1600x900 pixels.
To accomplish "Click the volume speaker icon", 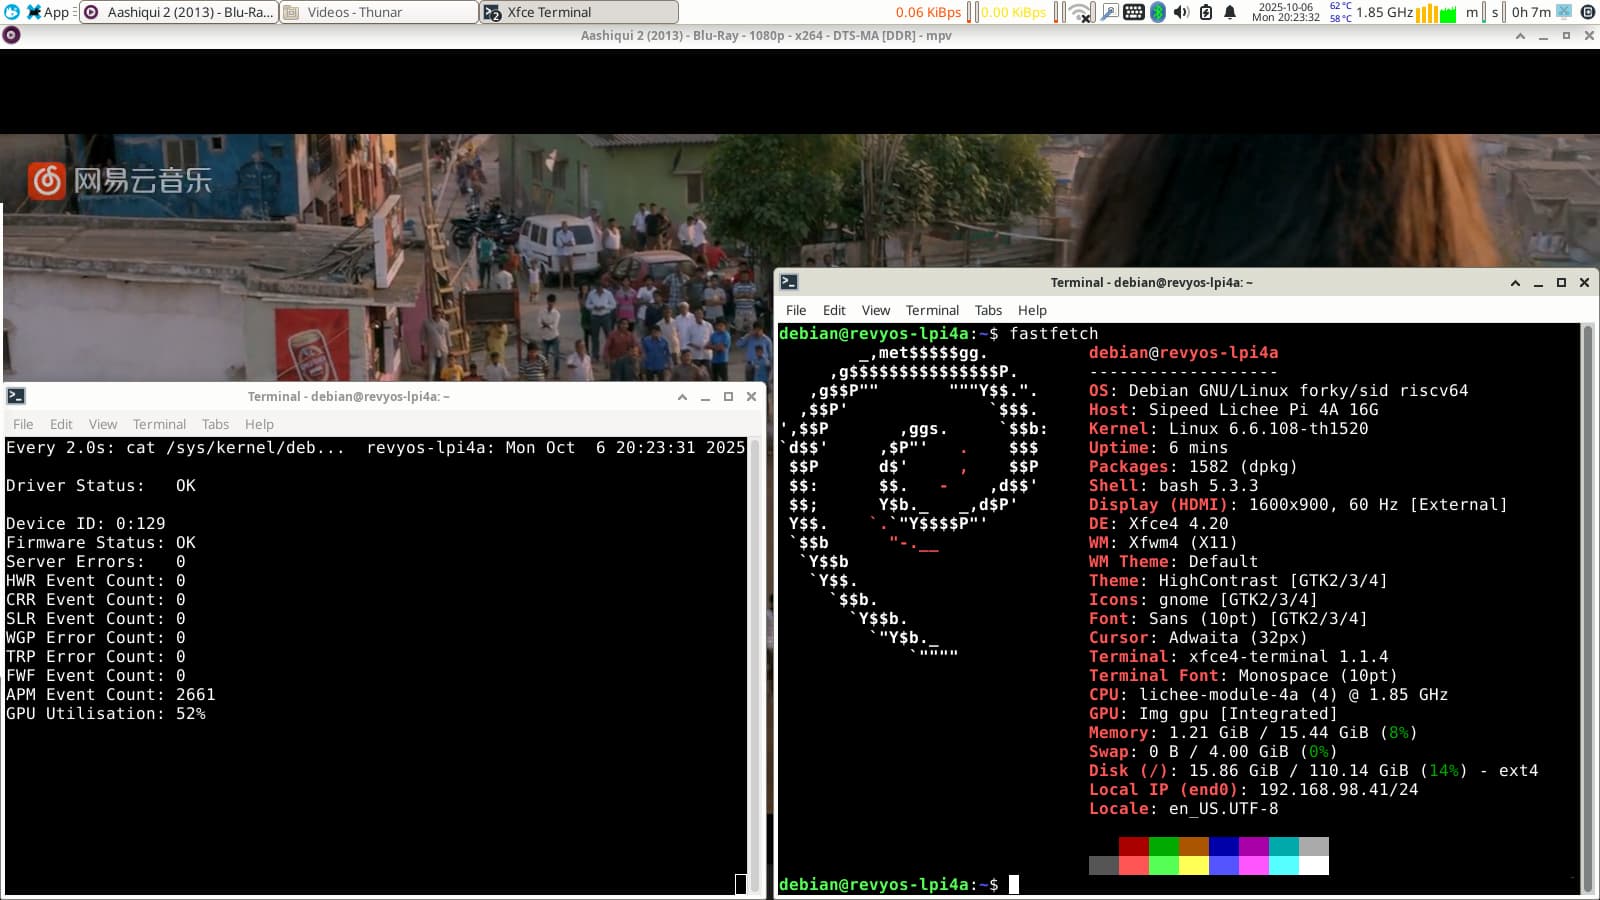I will pyautogui.click(x=1181, y=12).
